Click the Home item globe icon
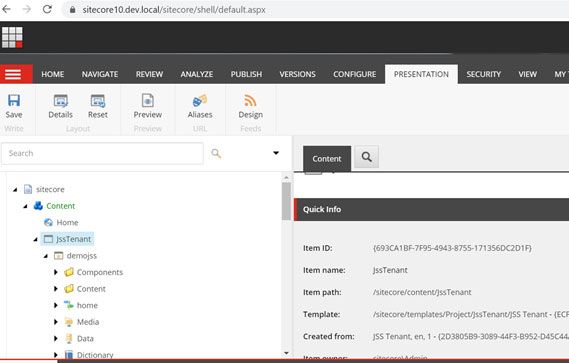The width and height of the screenshot is (569, 363). point(48,223)
